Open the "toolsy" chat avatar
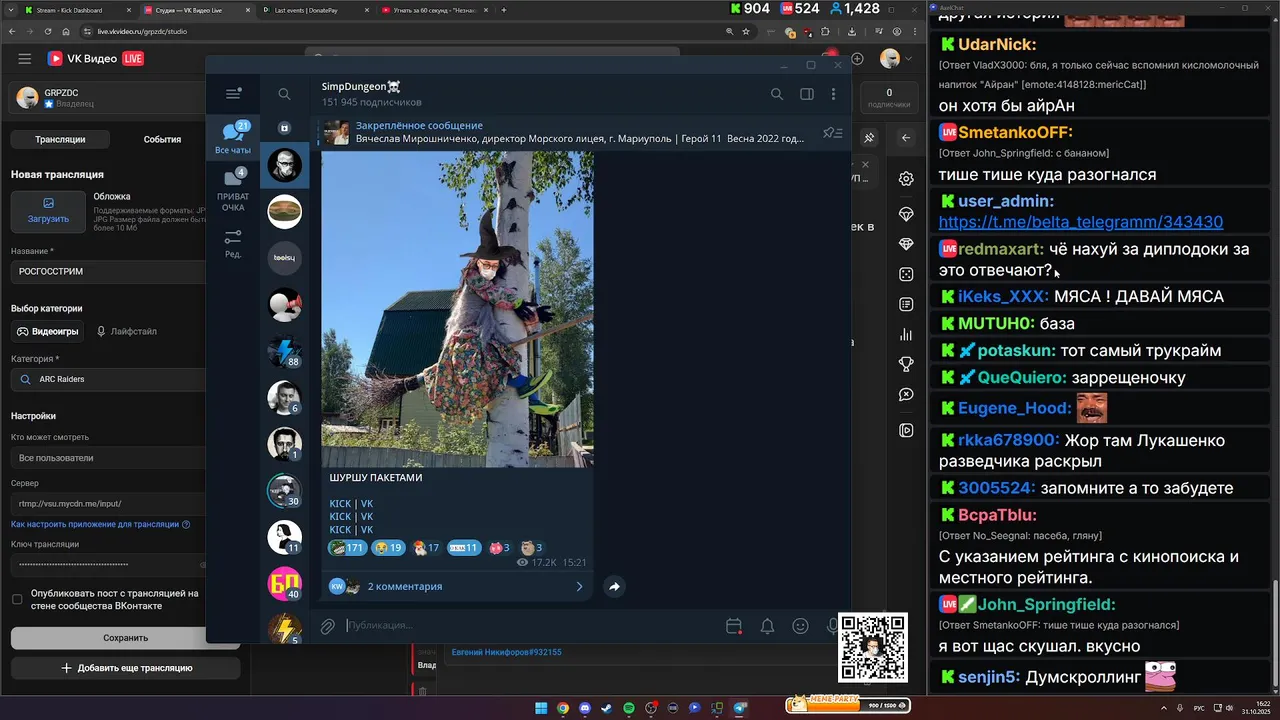 [x=284, y=258]
